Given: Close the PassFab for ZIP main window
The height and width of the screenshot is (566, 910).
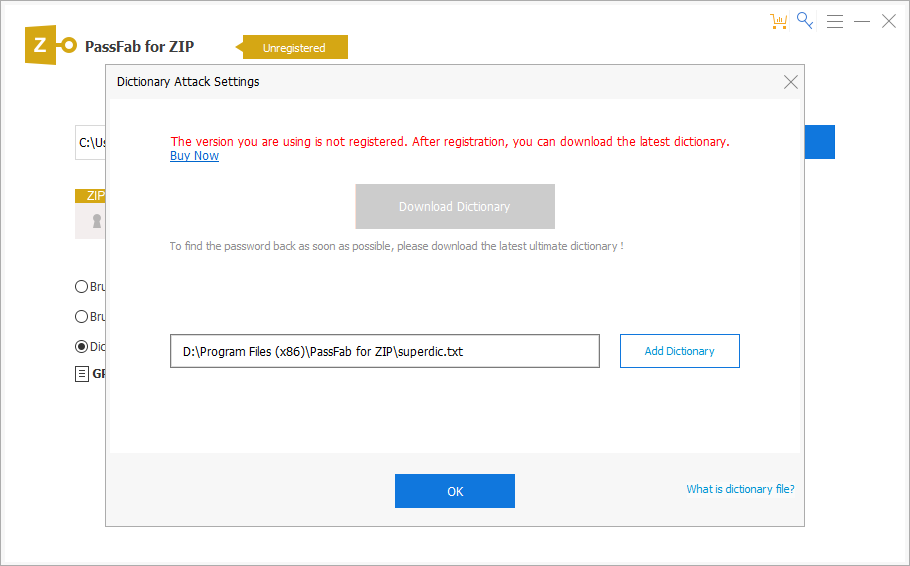Looking at the screenshot, I should point(889,21).
